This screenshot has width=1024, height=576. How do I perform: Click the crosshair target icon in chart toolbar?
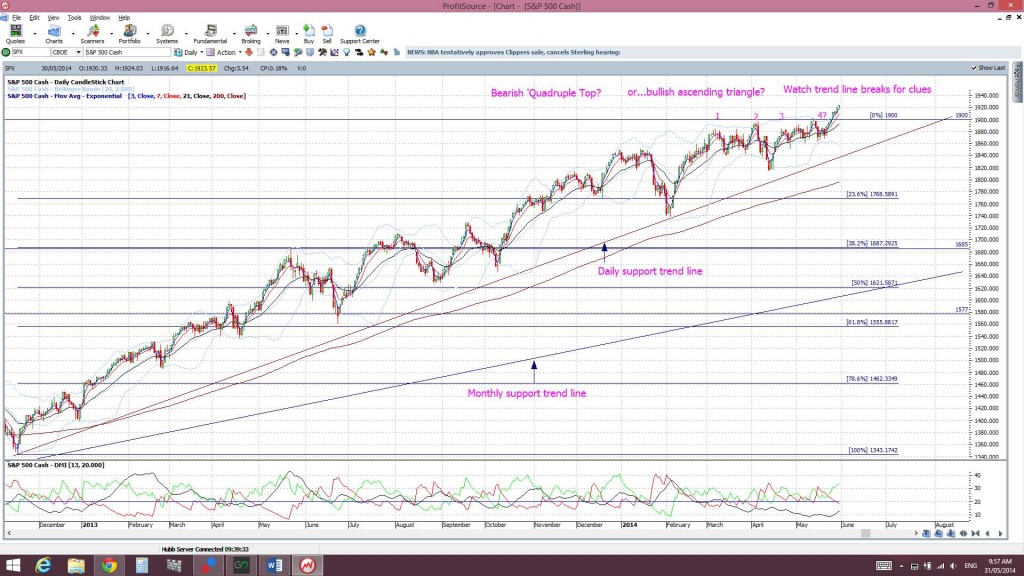[x=274, y=52]
